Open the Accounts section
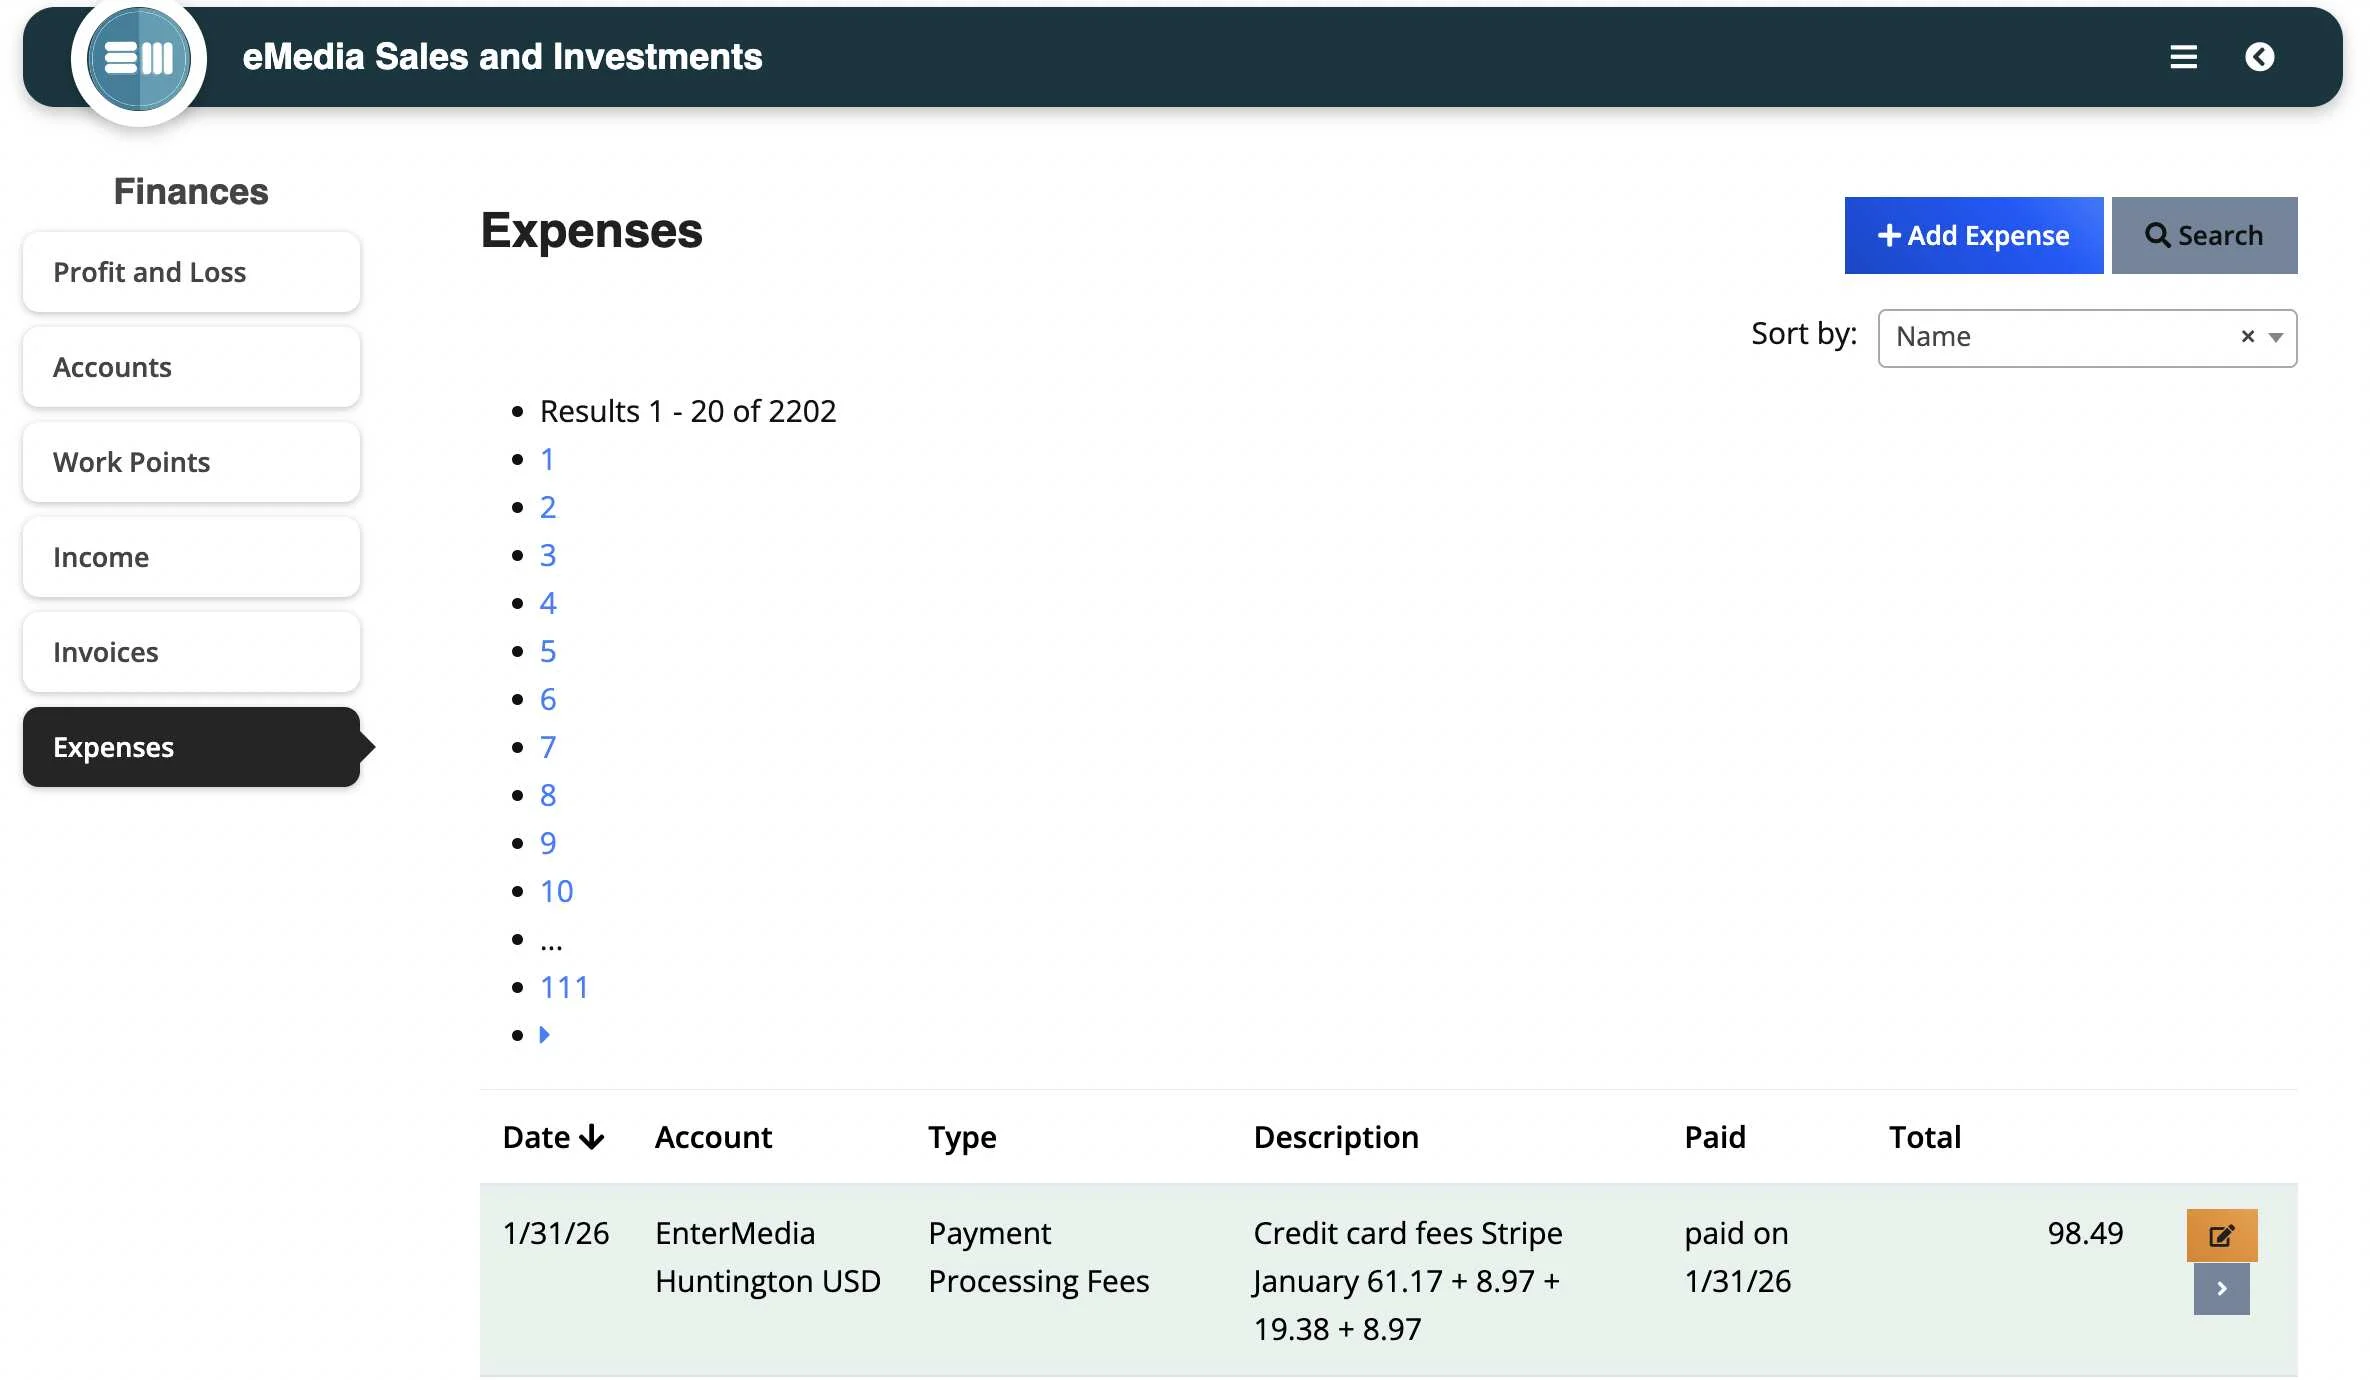2370x1380 pixels. tap(191, 367)
